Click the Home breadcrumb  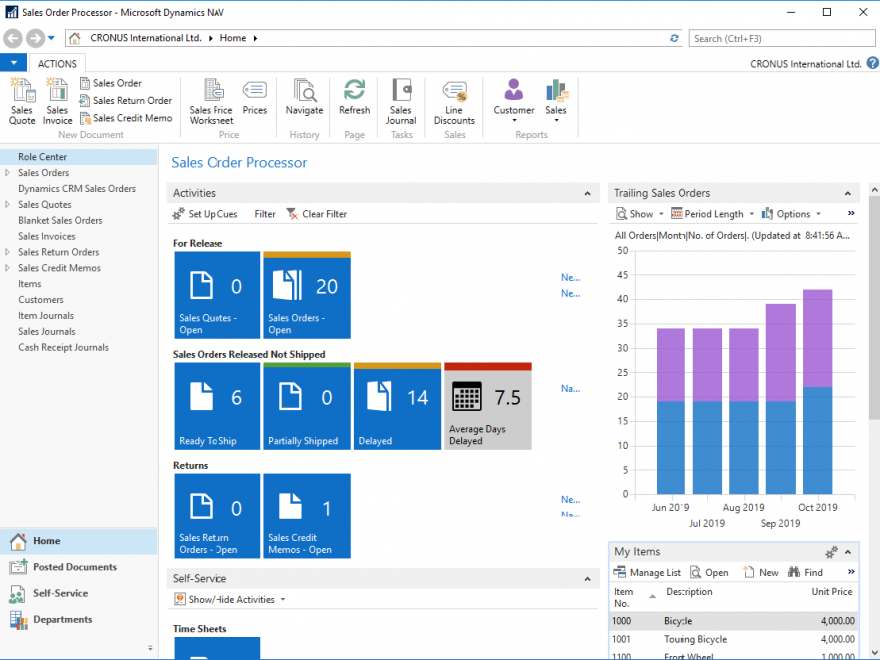pyautogui.click(x=233, y=38)
